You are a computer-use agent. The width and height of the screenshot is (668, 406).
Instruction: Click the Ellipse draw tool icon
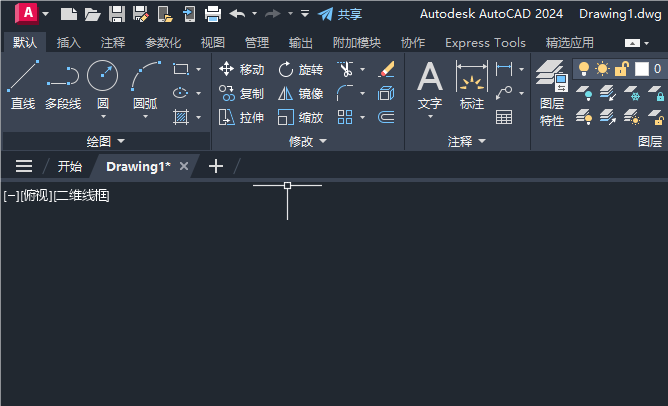[x=181, y=93]
